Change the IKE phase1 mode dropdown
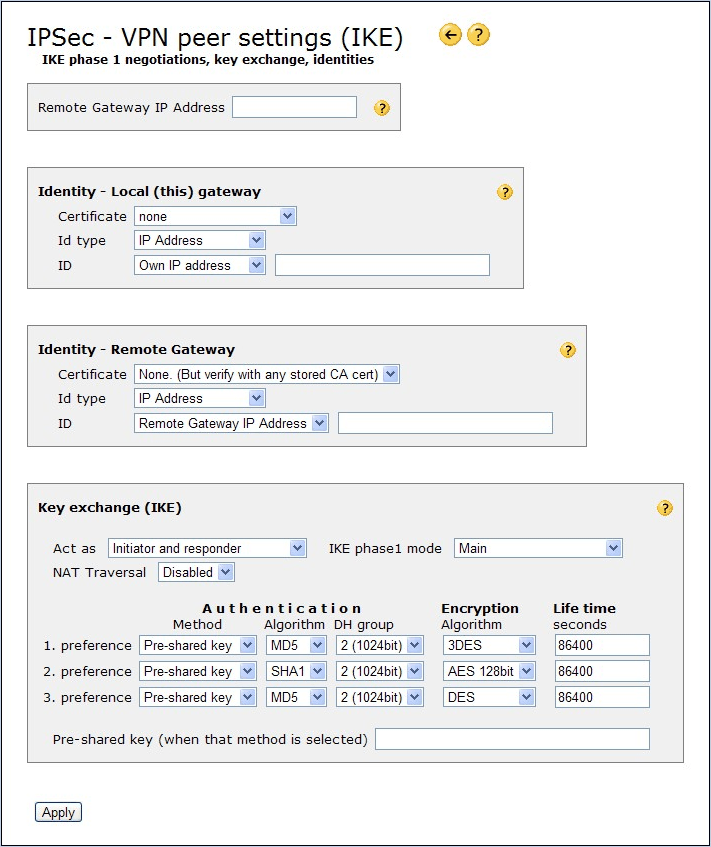711x847 pixels. pyautogui.click(x=538, y=548)
